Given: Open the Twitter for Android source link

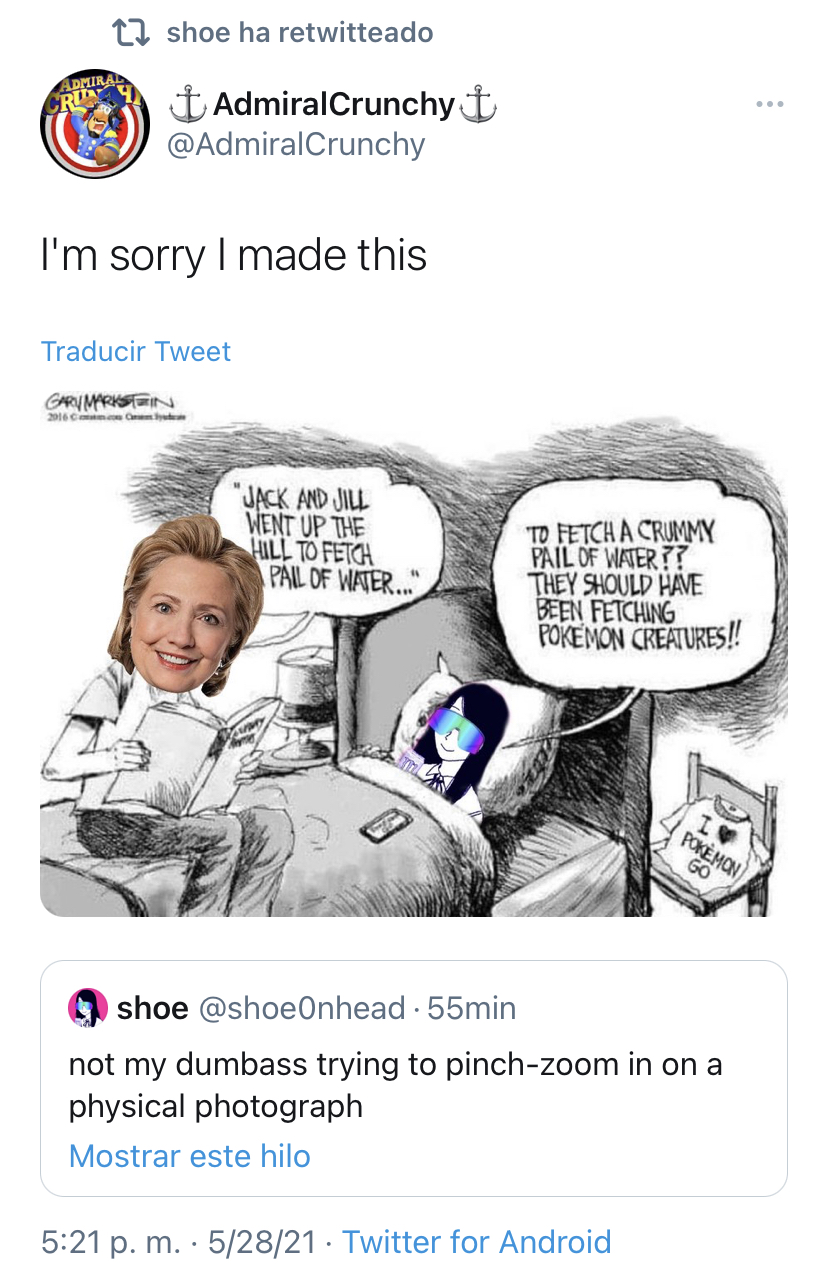Looking at the screenshot, I should tap(477, 1242).
